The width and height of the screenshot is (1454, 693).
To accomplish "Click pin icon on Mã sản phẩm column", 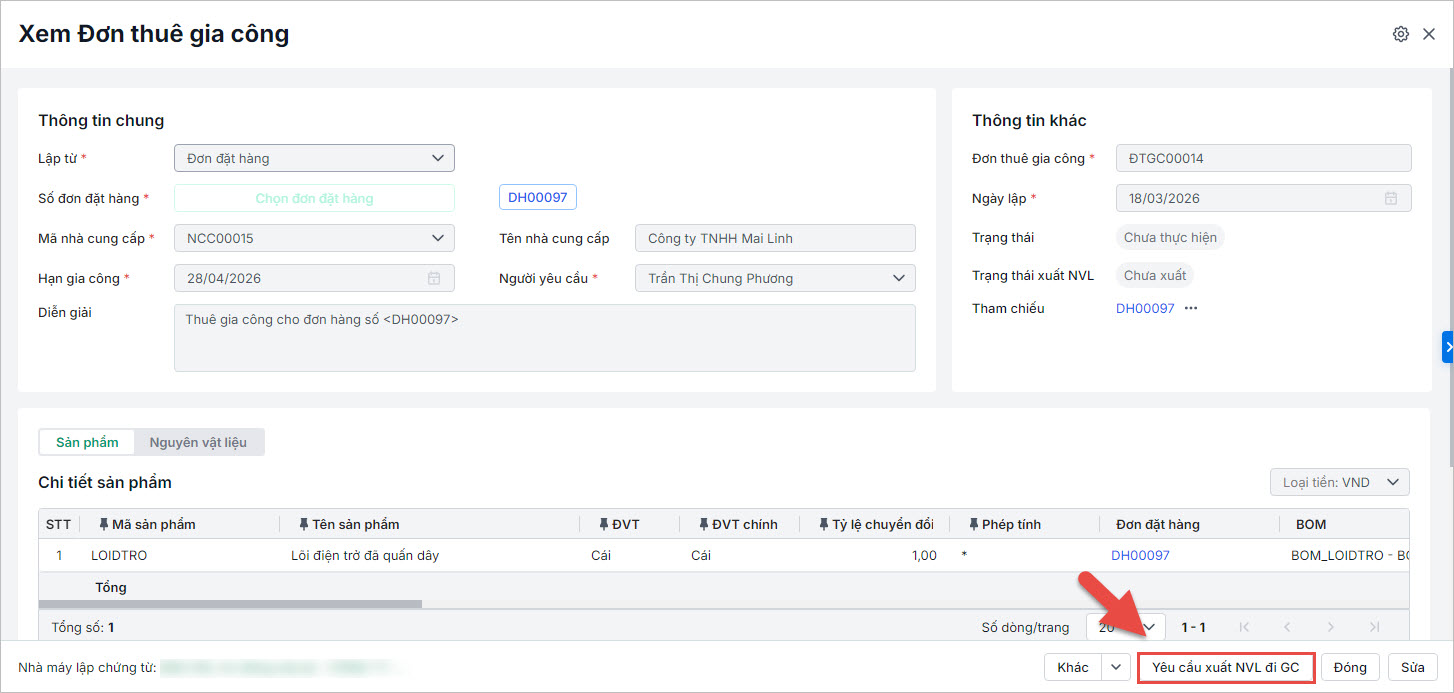I will tap(104, 524).
